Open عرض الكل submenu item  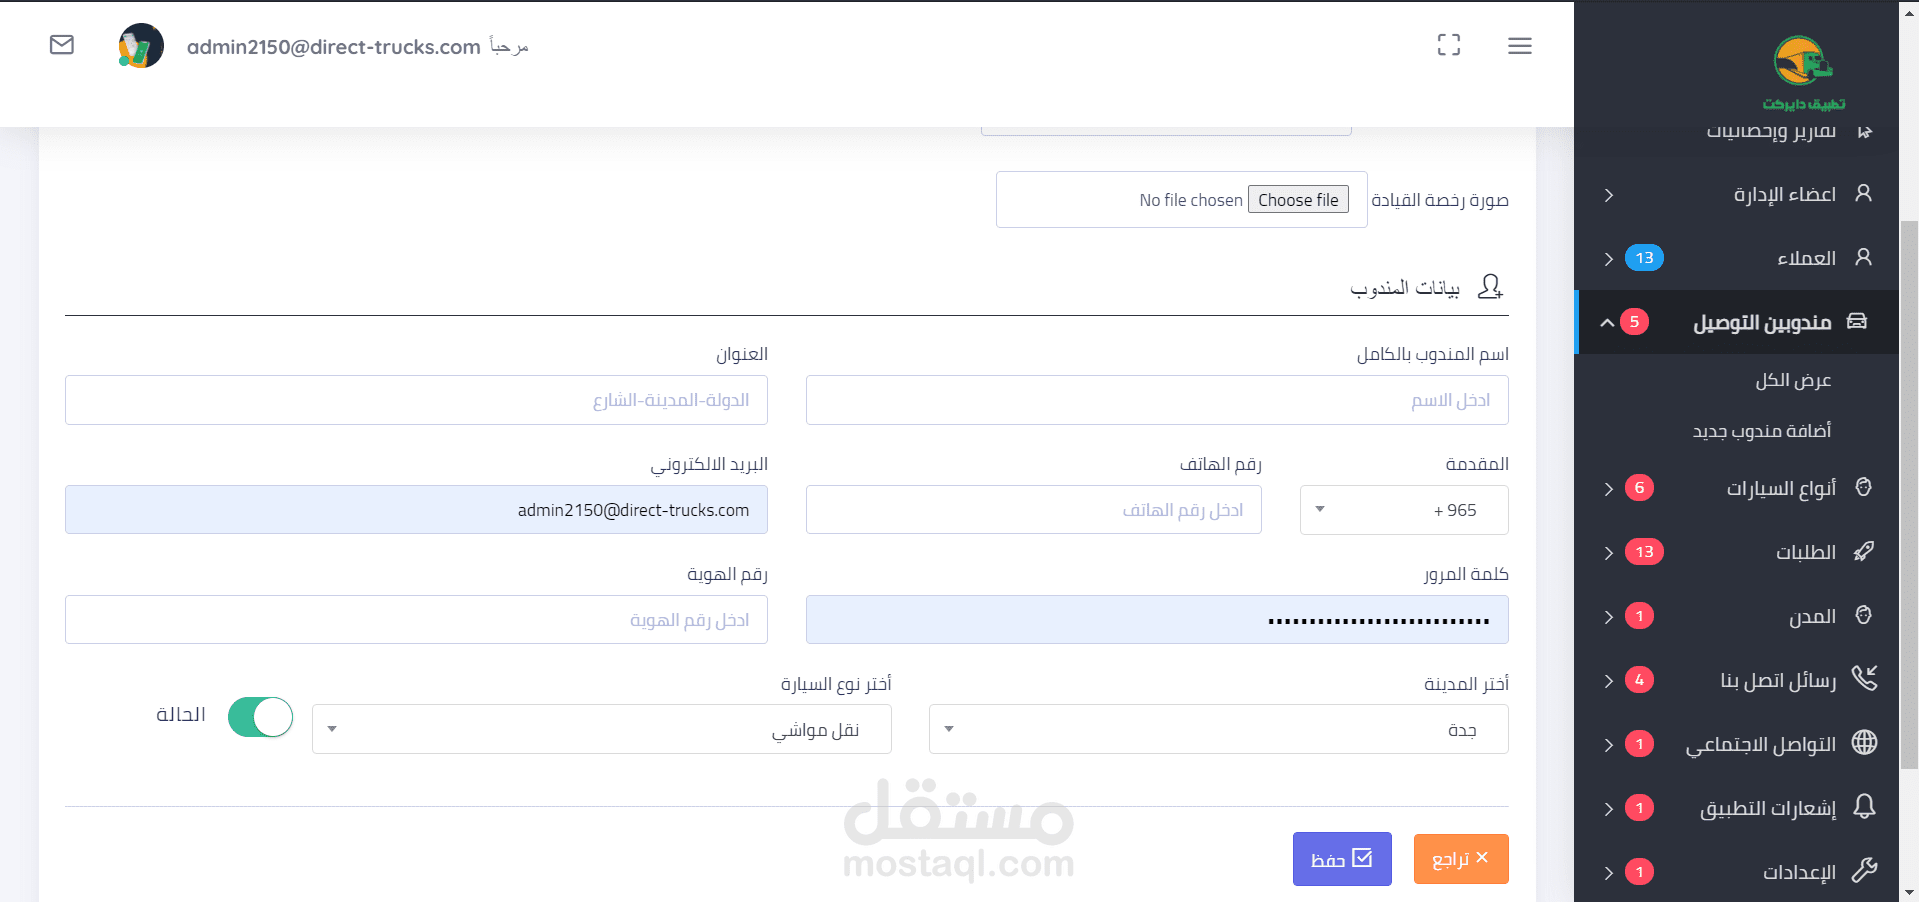coord(1792,380)
